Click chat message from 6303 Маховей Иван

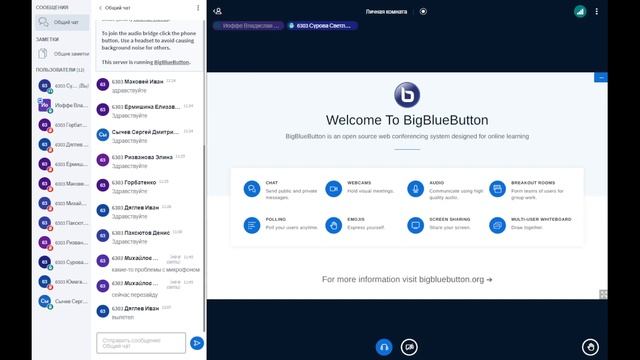[148, 86]
